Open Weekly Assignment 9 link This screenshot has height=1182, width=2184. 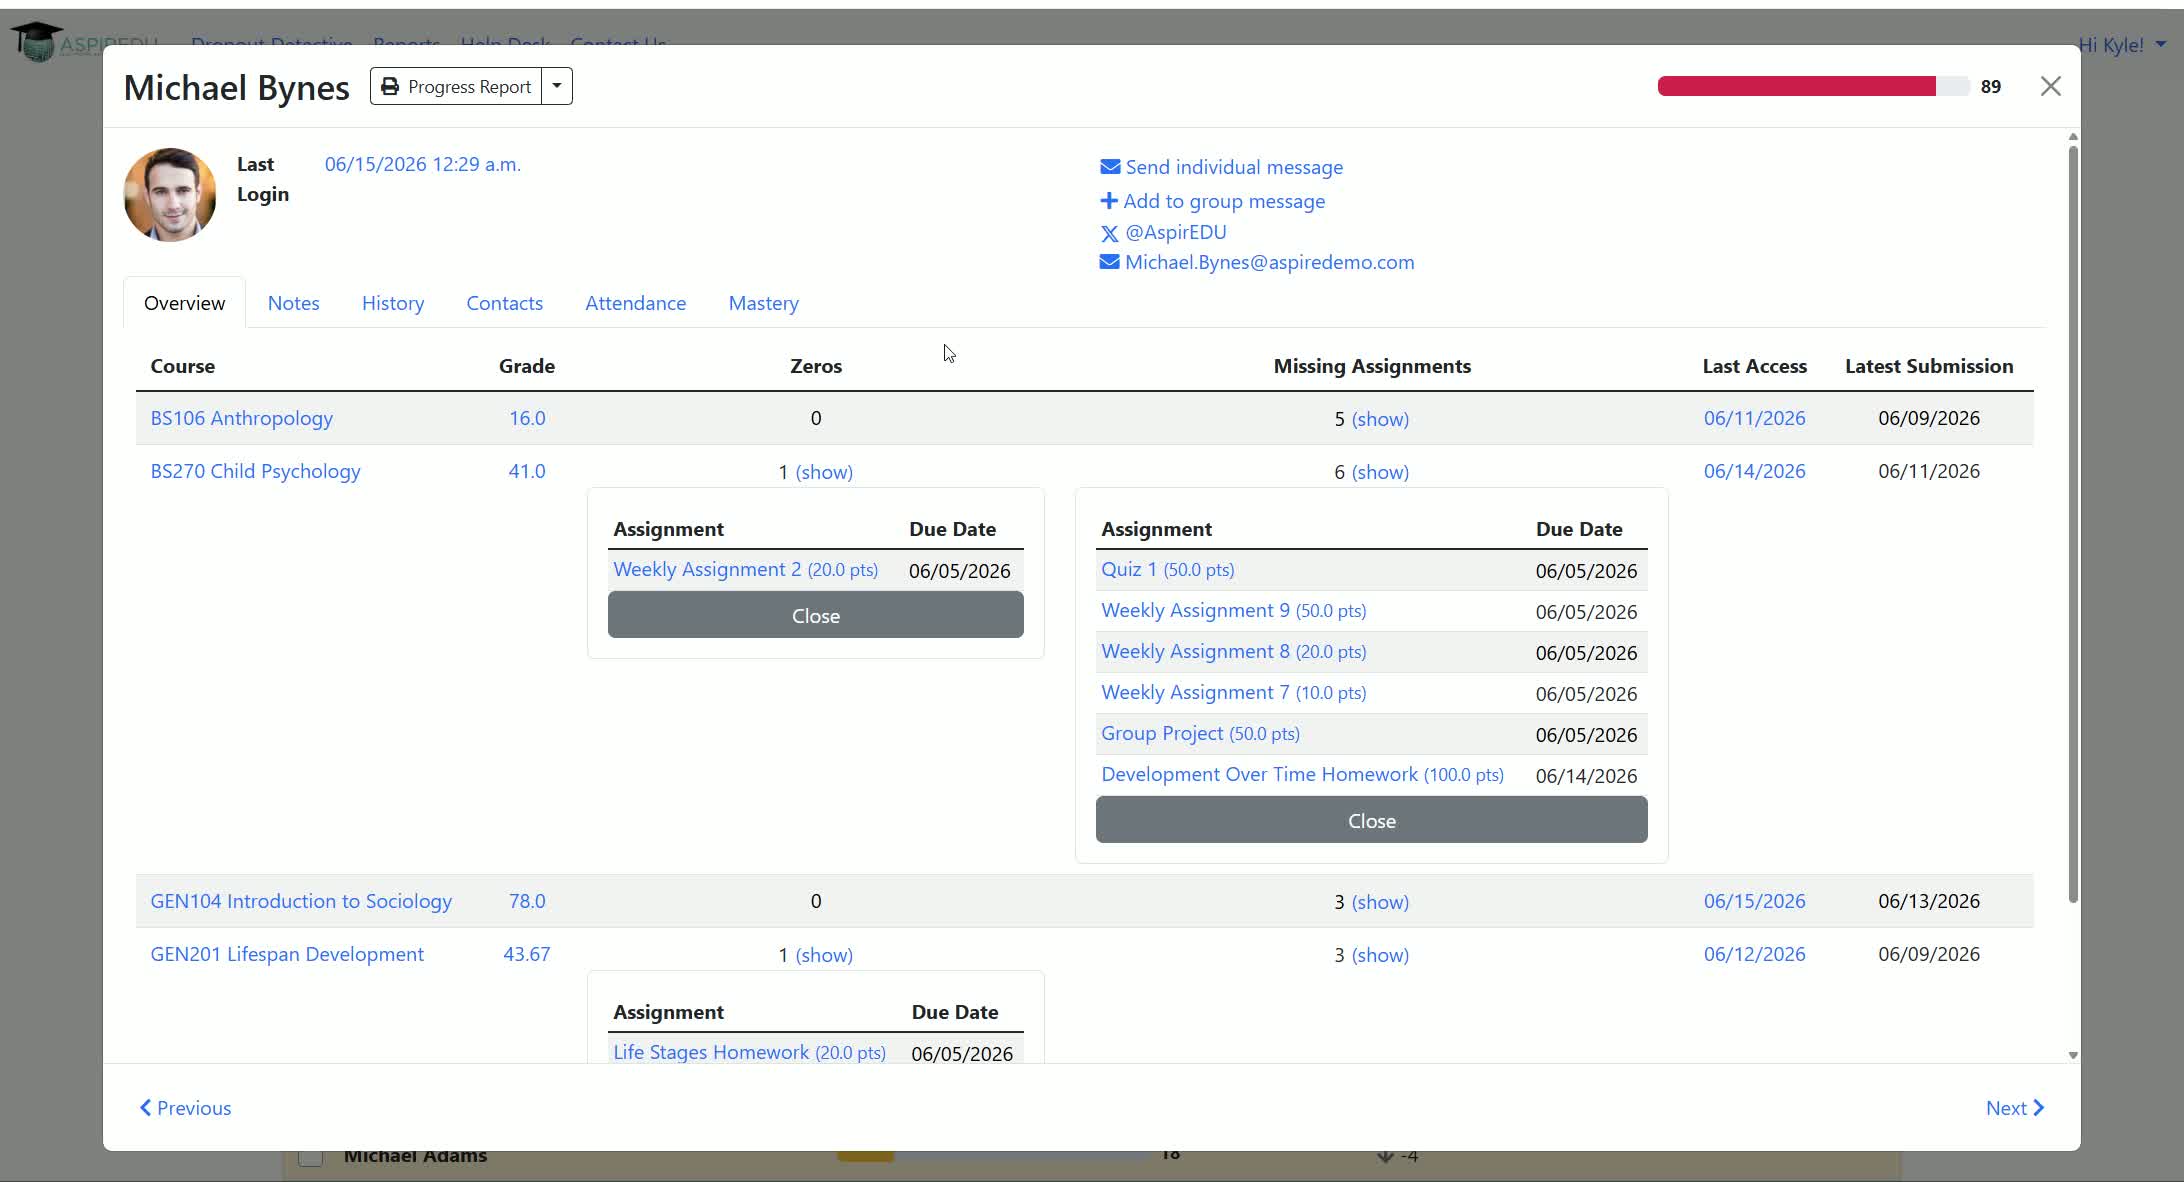coord(1234,610)
